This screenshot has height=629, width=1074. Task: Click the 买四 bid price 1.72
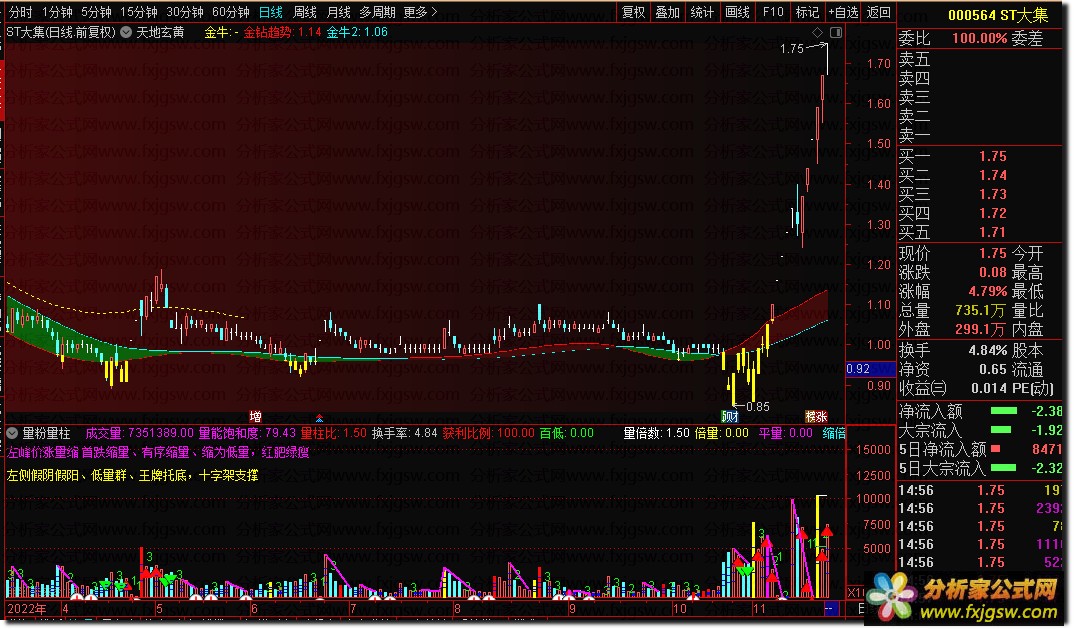pyautogui.click(x=992, y=213)
